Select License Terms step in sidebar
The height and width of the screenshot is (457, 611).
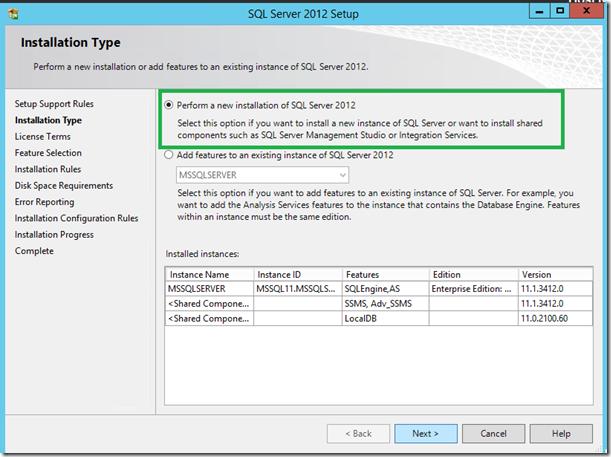pyautogui.click(x=42, y=137)
